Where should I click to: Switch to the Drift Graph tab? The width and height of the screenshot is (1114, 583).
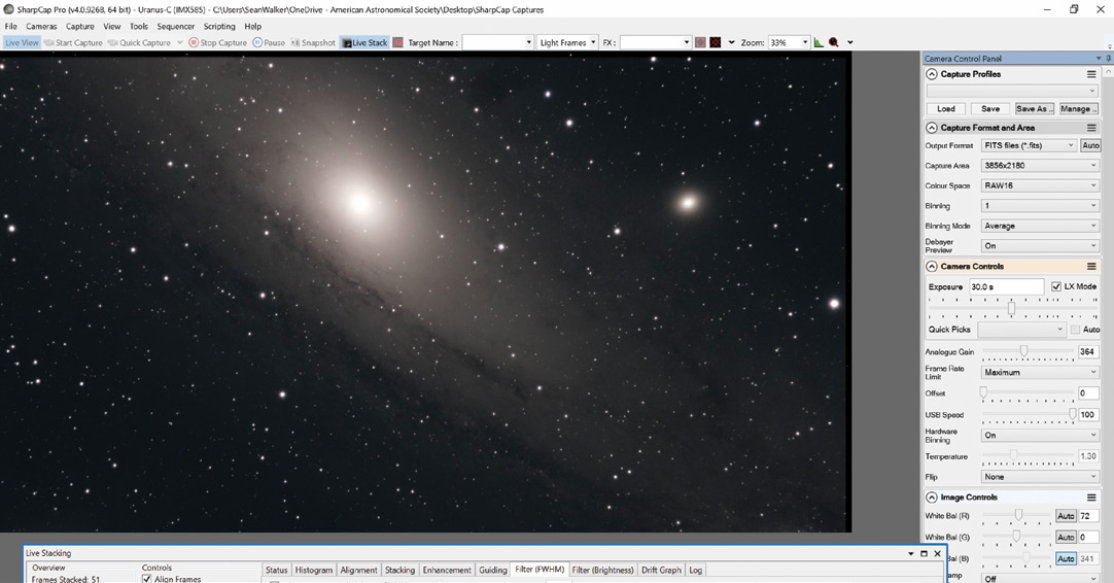pos(661,570)
